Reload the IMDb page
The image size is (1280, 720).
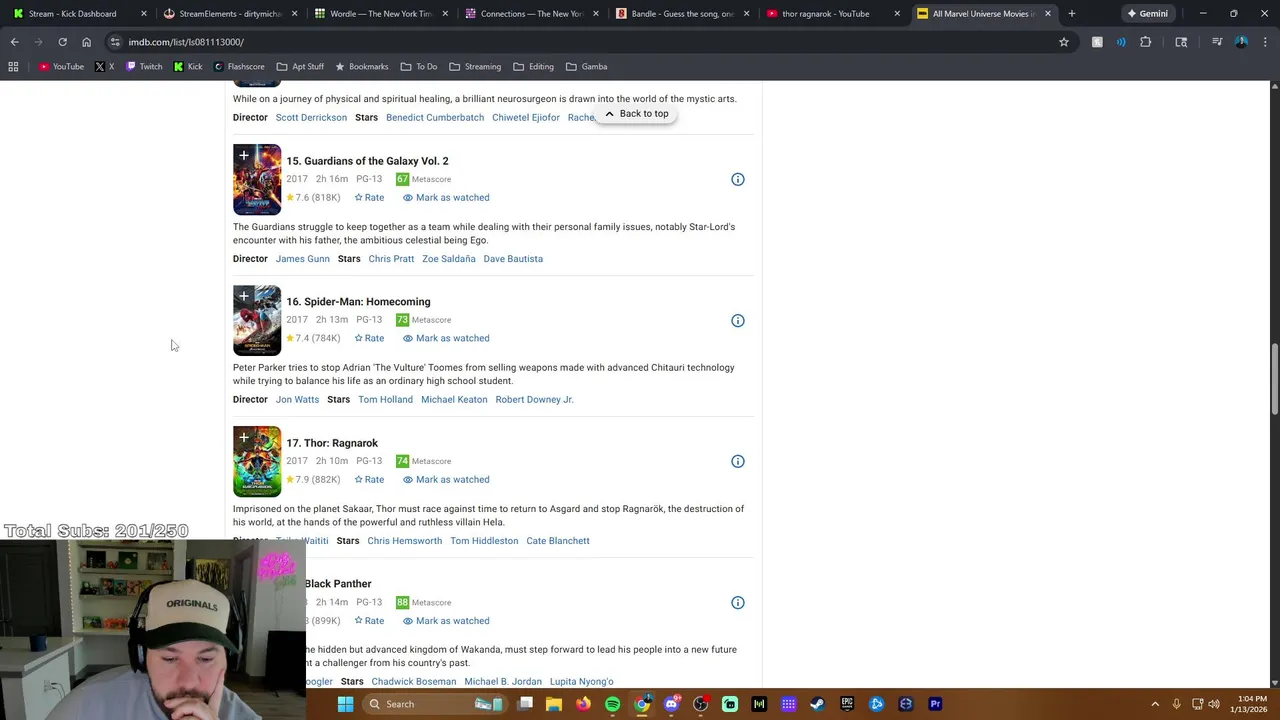62,42
